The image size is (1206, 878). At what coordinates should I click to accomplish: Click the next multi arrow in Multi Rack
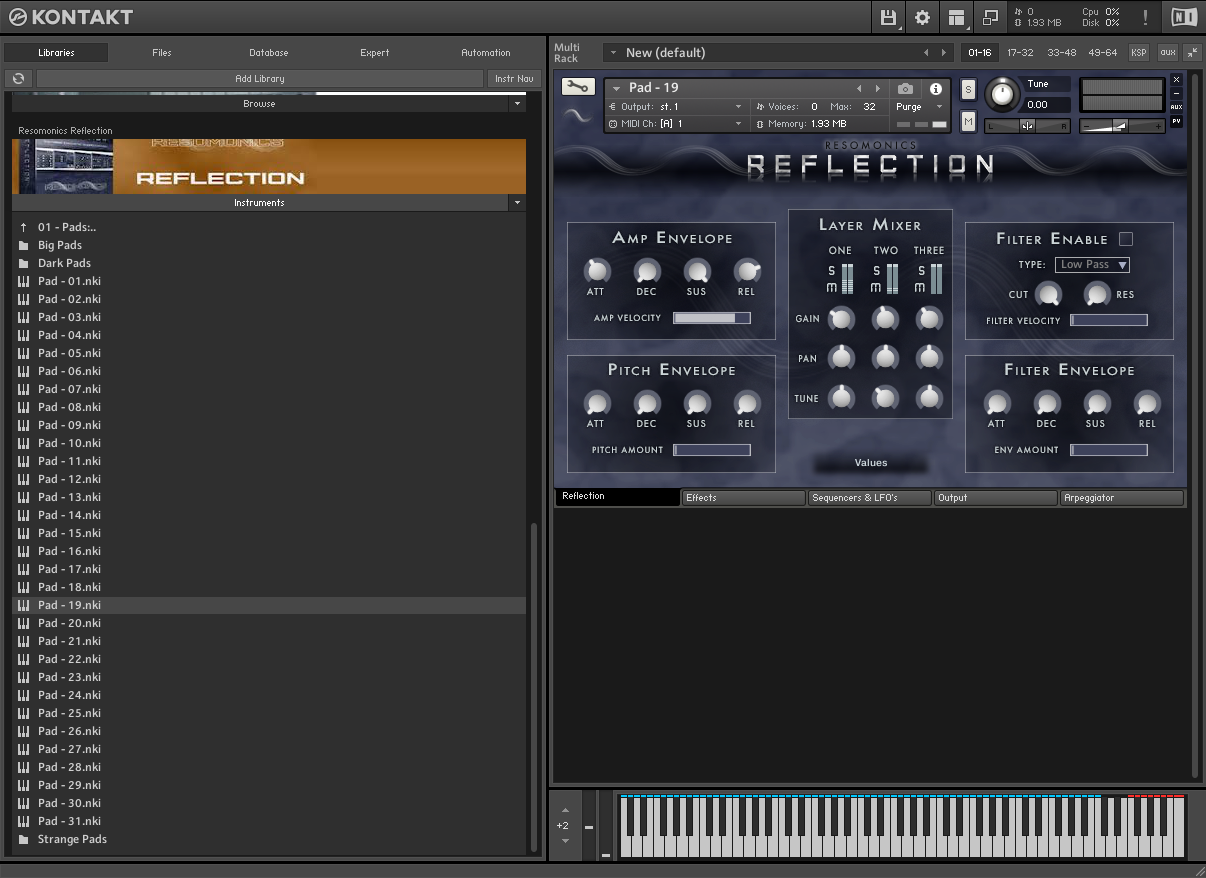coord(943,52)
